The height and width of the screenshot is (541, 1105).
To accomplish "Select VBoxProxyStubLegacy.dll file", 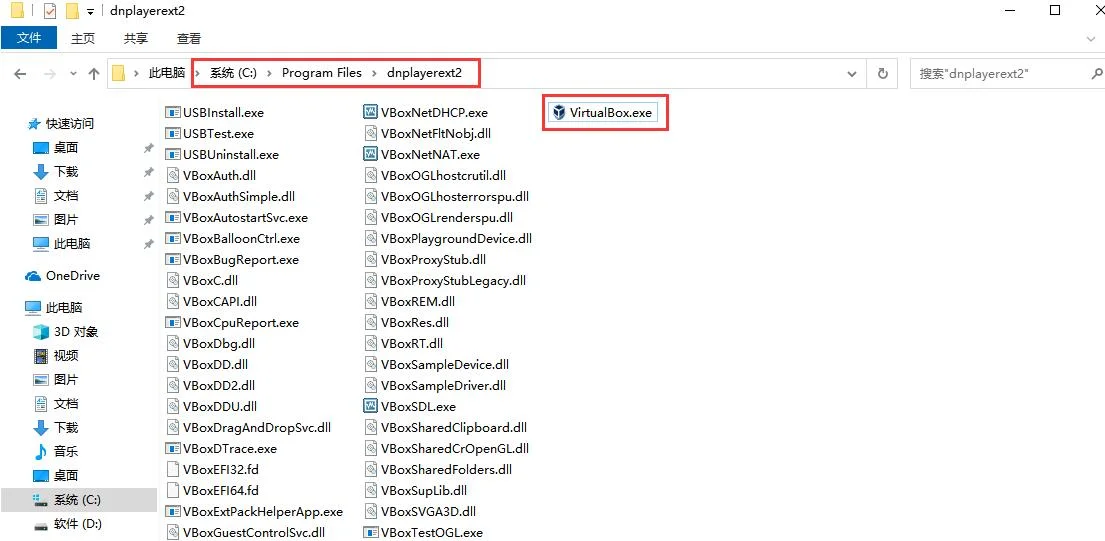I will [x=445, y=280].
